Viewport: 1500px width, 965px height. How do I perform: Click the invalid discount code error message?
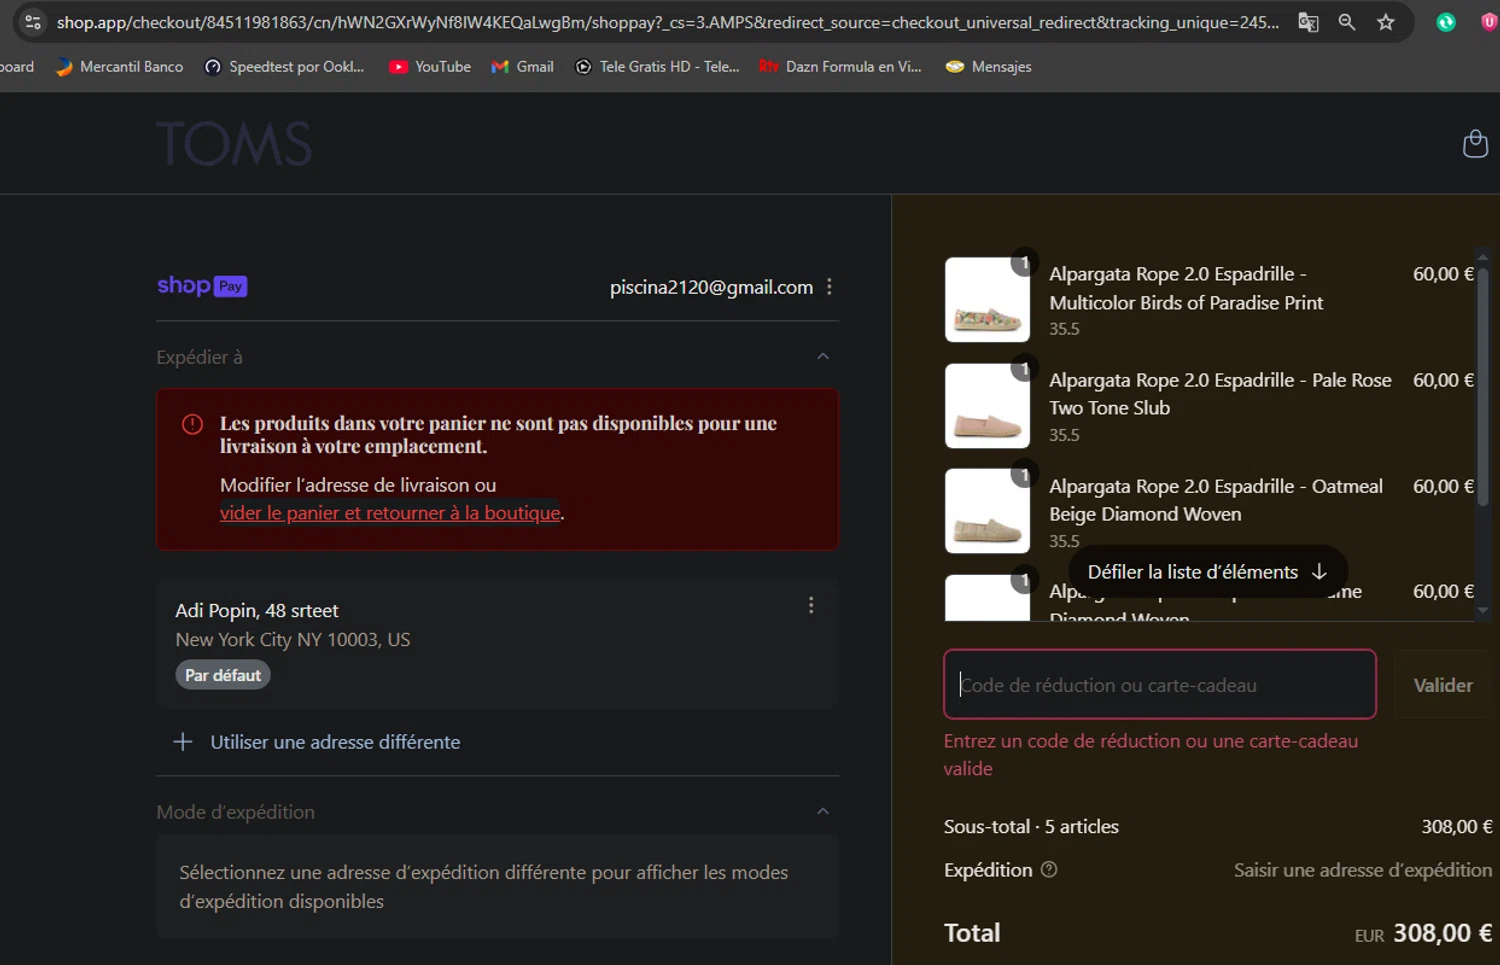[1150, 755]
